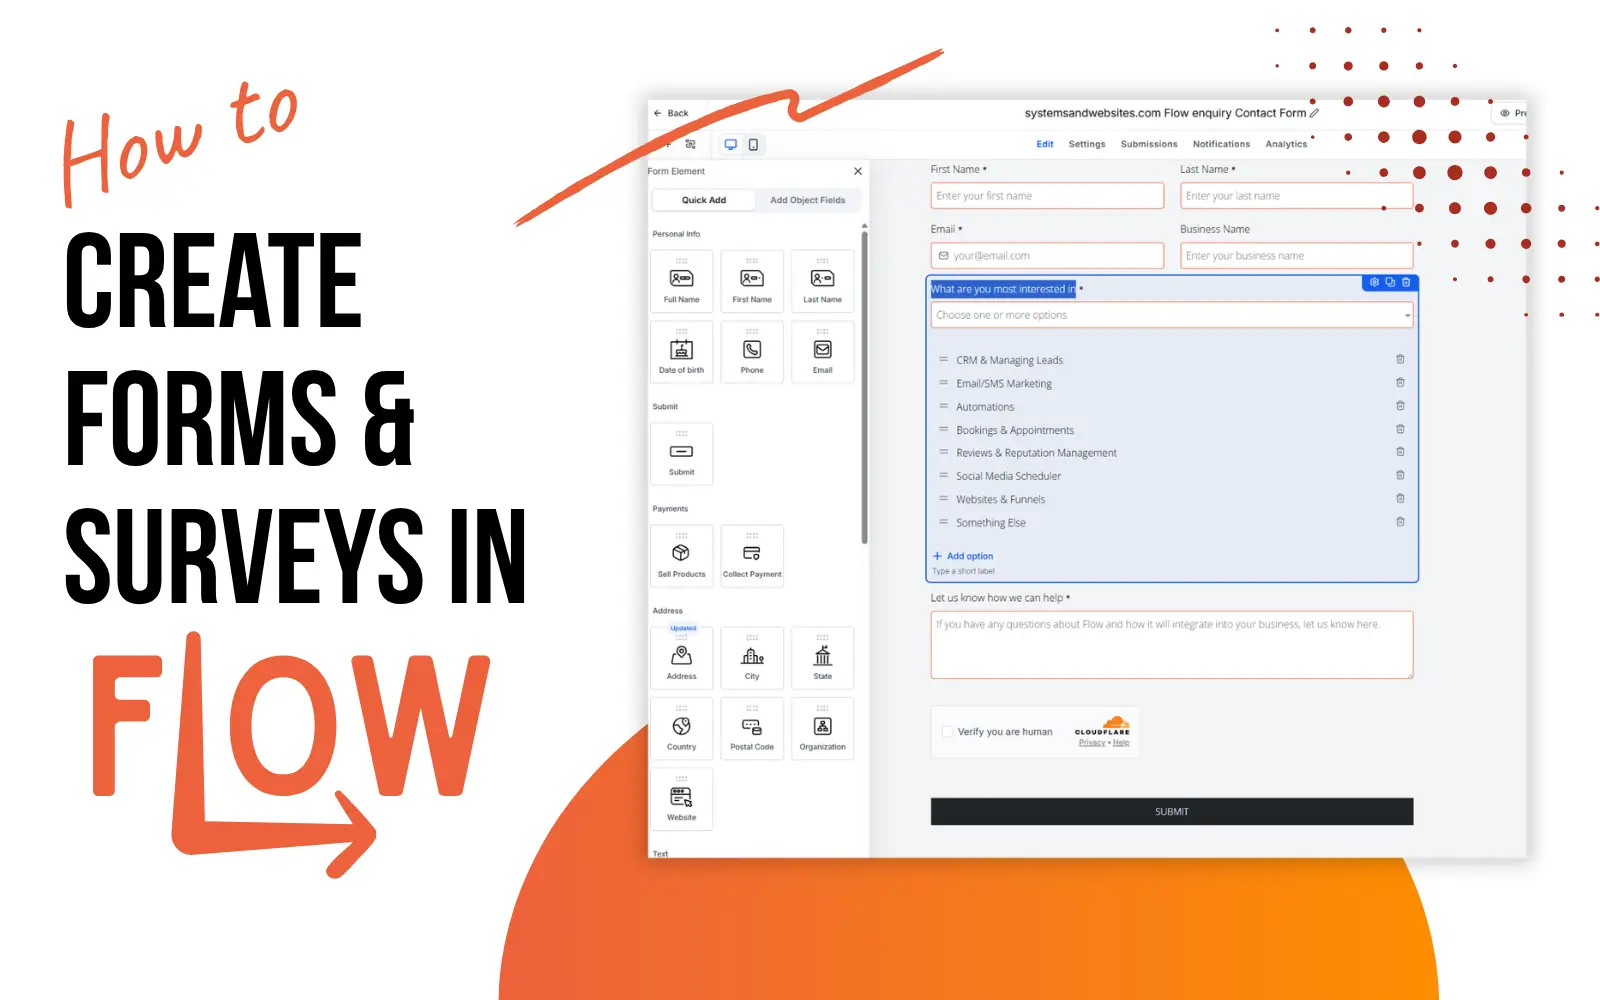This screenshot has height=1000, width=1600.
Task: Add the Website element
Action: (681, 799)
